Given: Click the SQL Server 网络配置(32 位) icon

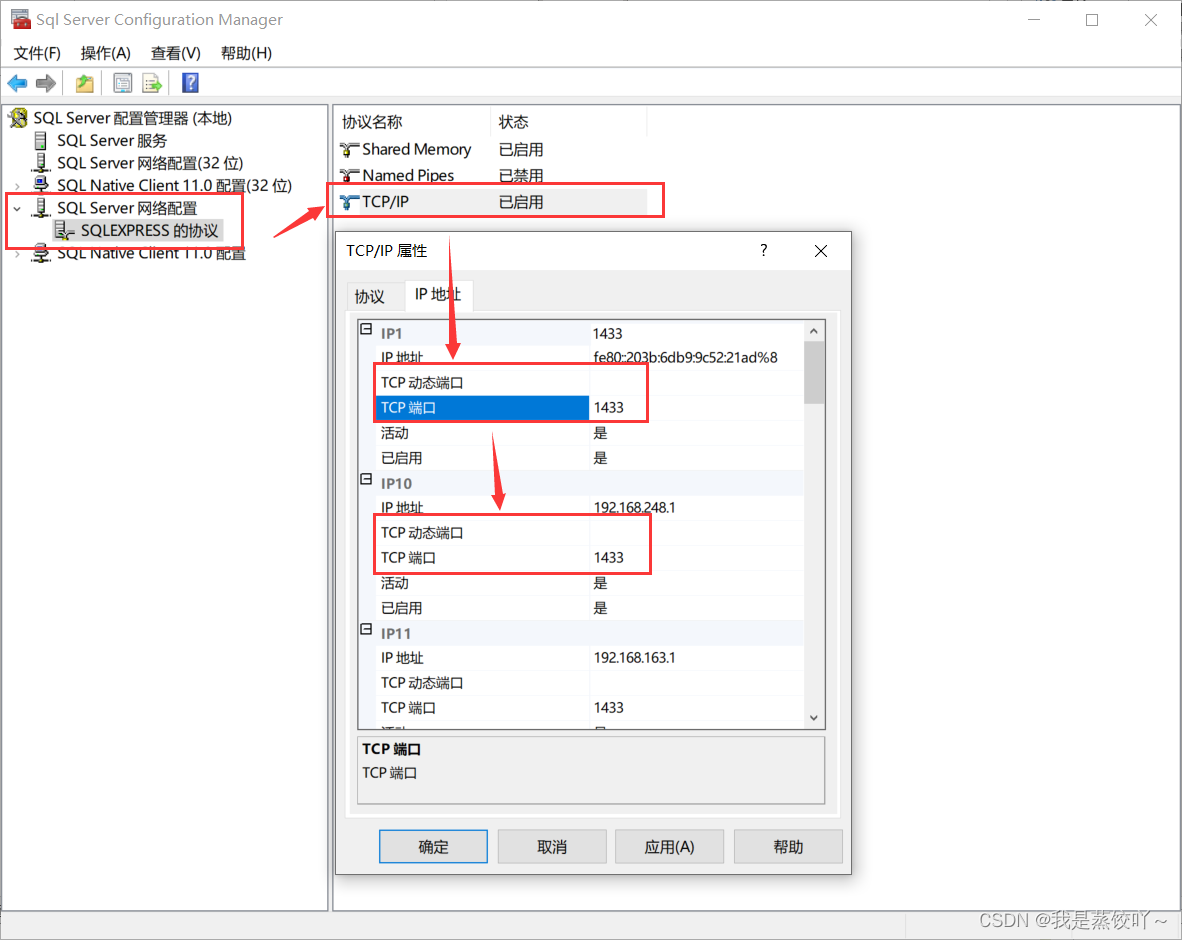Looking at the screenshot, I should tap(41, 163).
